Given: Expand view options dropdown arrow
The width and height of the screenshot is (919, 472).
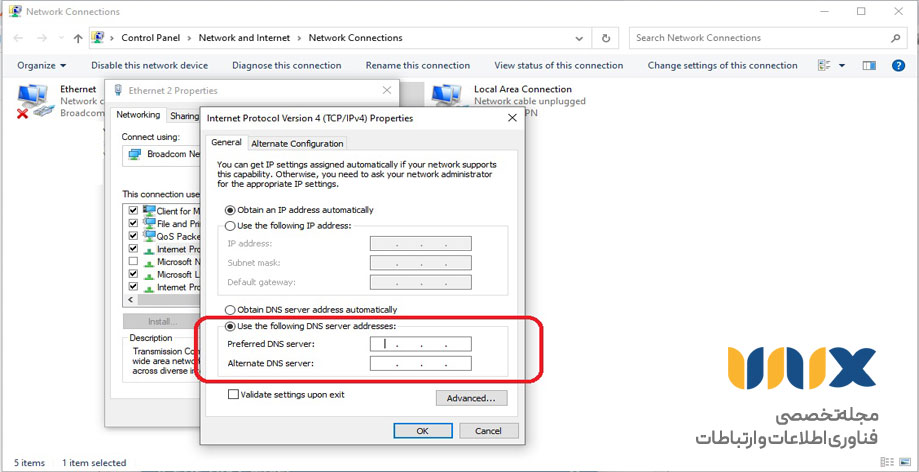Looking at the screenshot, I should (x=842, y=66).
